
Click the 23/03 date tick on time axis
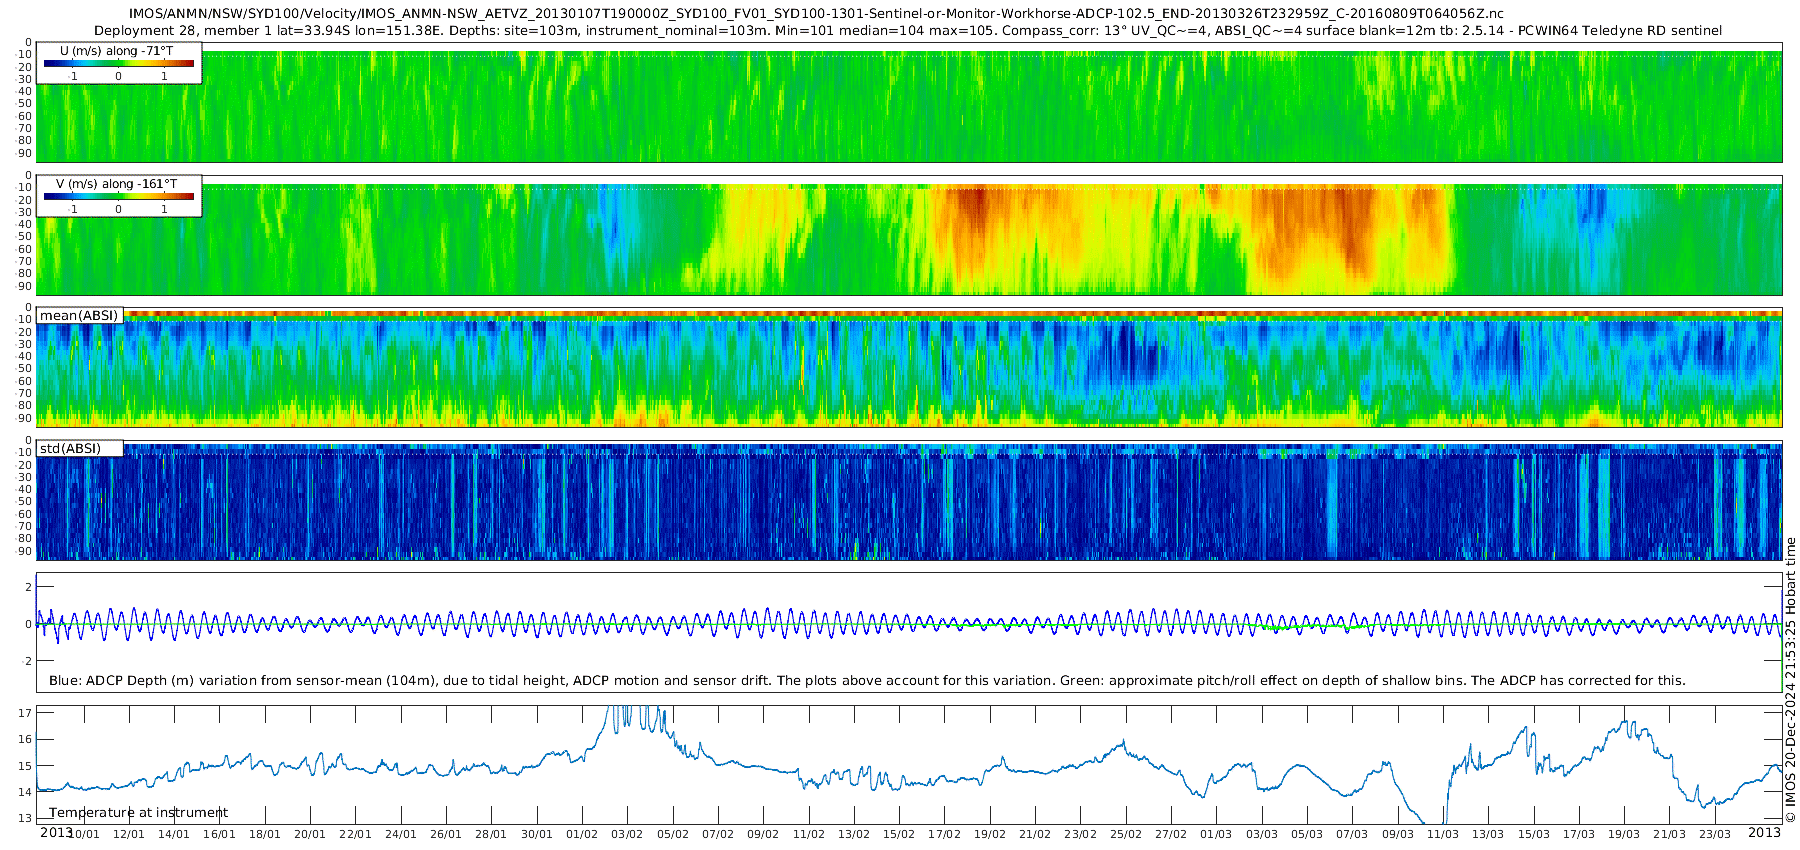pos(1715,834)
